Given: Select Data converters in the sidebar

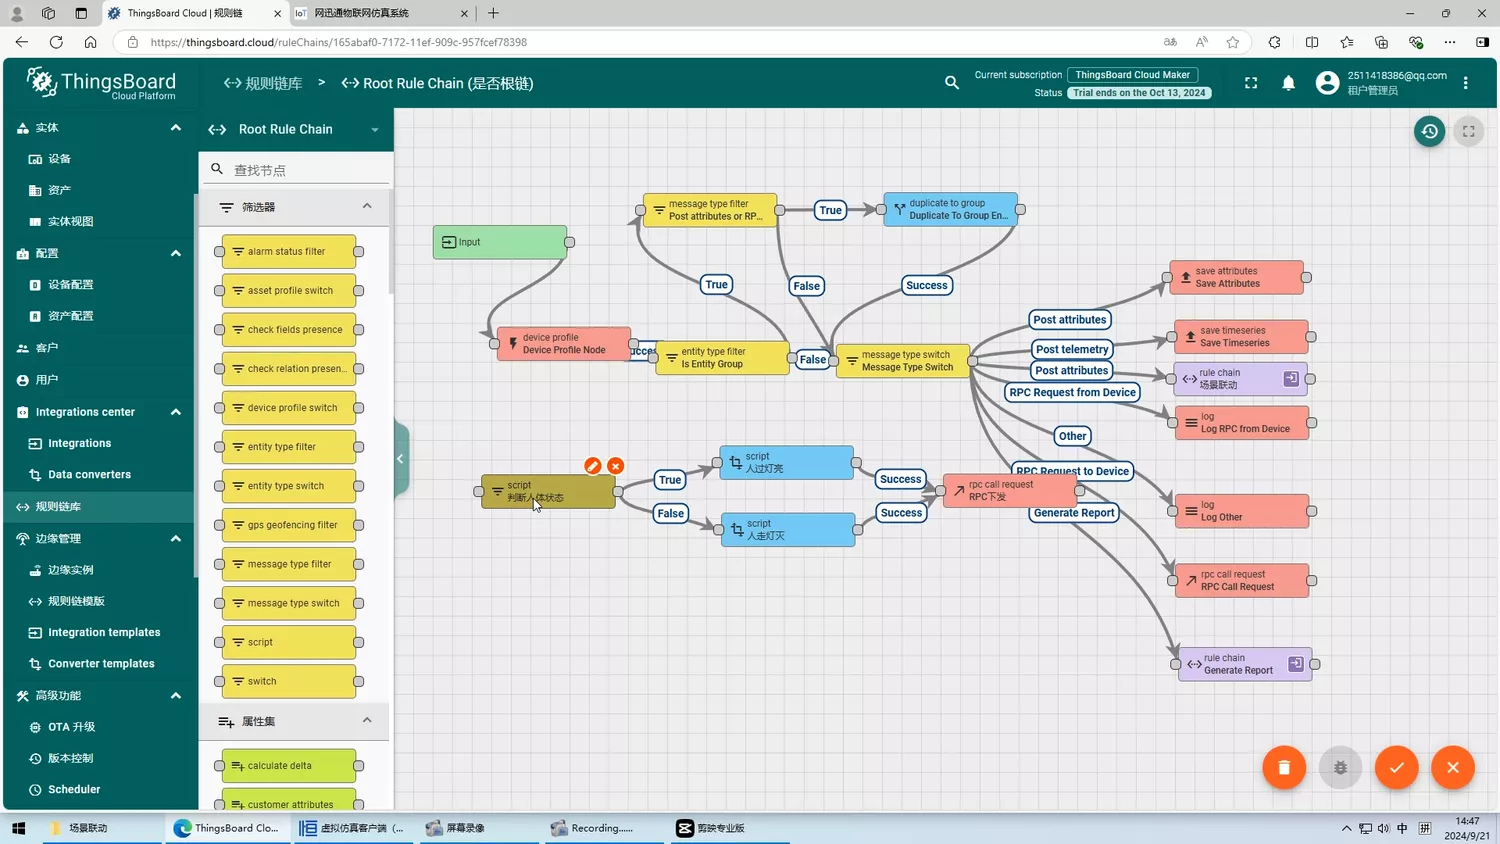Looking at the screenshot, I should pyautogui.click(x=89, y=474).
